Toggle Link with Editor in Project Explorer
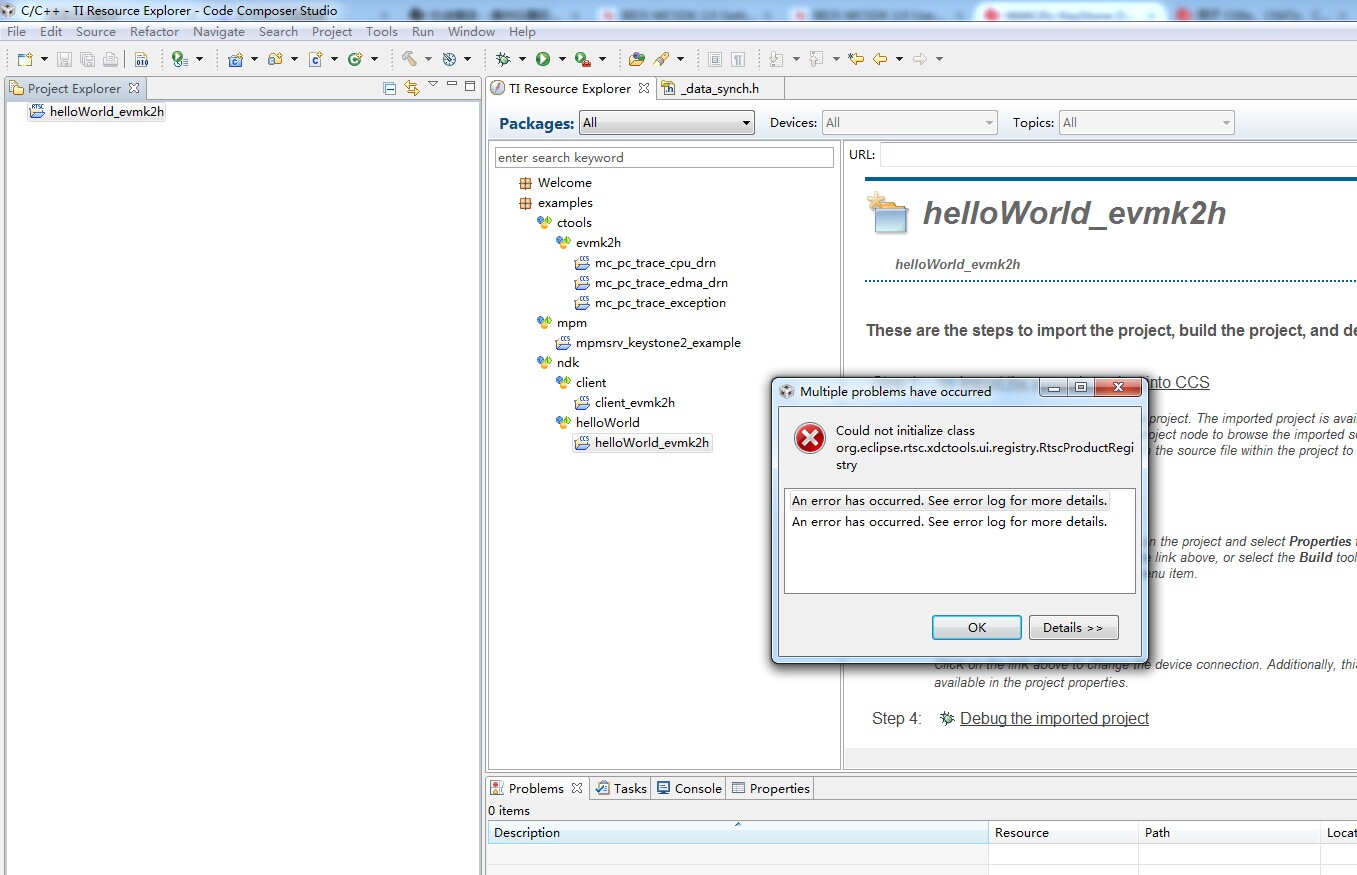 pyautogui.click(x=411, y=88)
